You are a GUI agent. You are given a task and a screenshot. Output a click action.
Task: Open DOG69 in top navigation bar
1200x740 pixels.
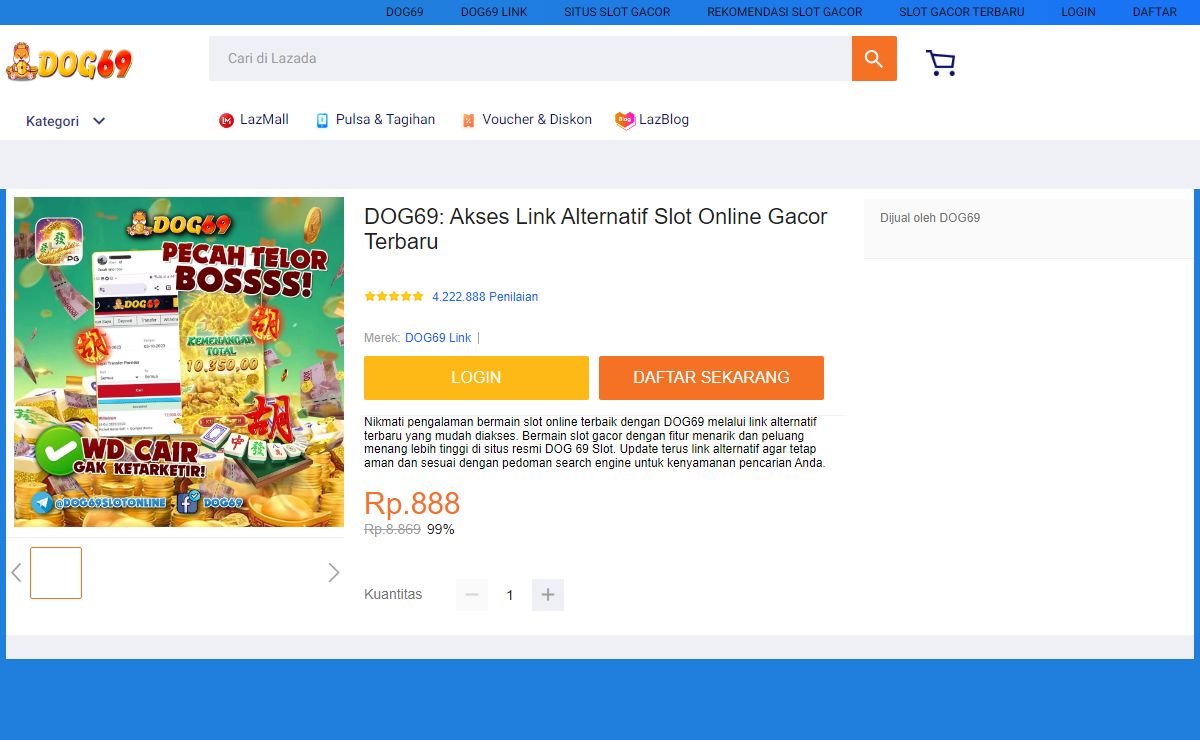point(405,12)
